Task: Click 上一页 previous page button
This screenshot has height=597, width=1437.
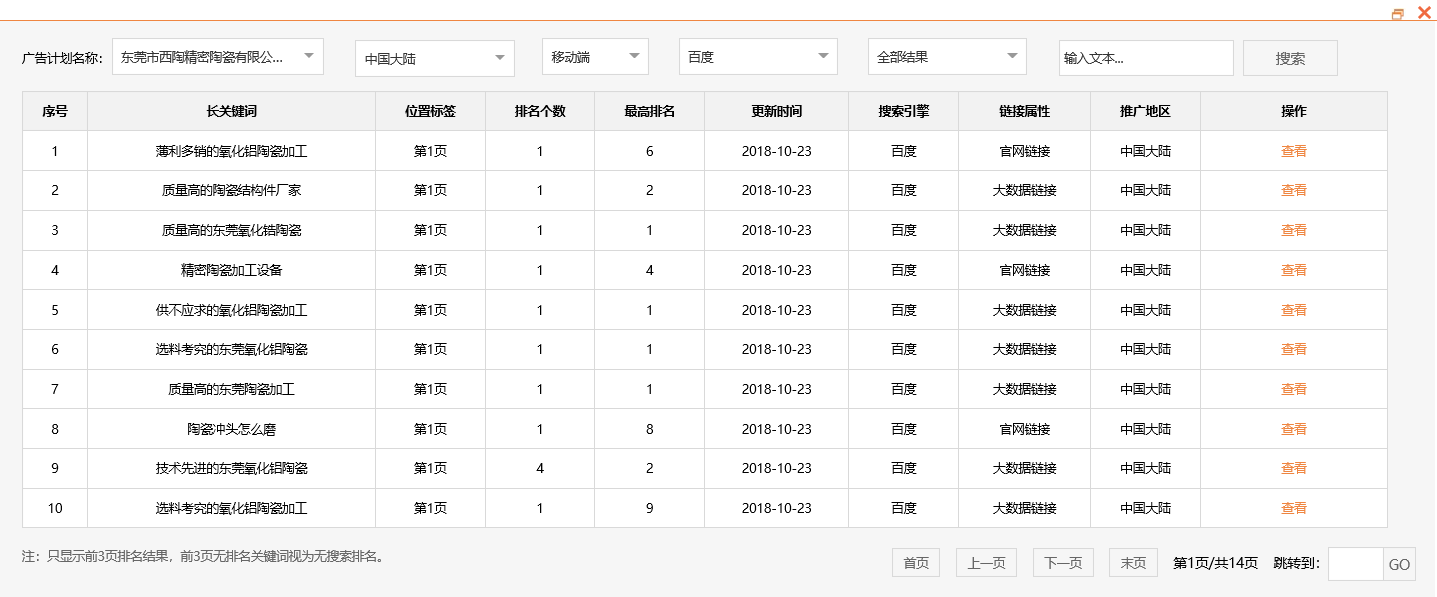Action: [x=985, y=562]
